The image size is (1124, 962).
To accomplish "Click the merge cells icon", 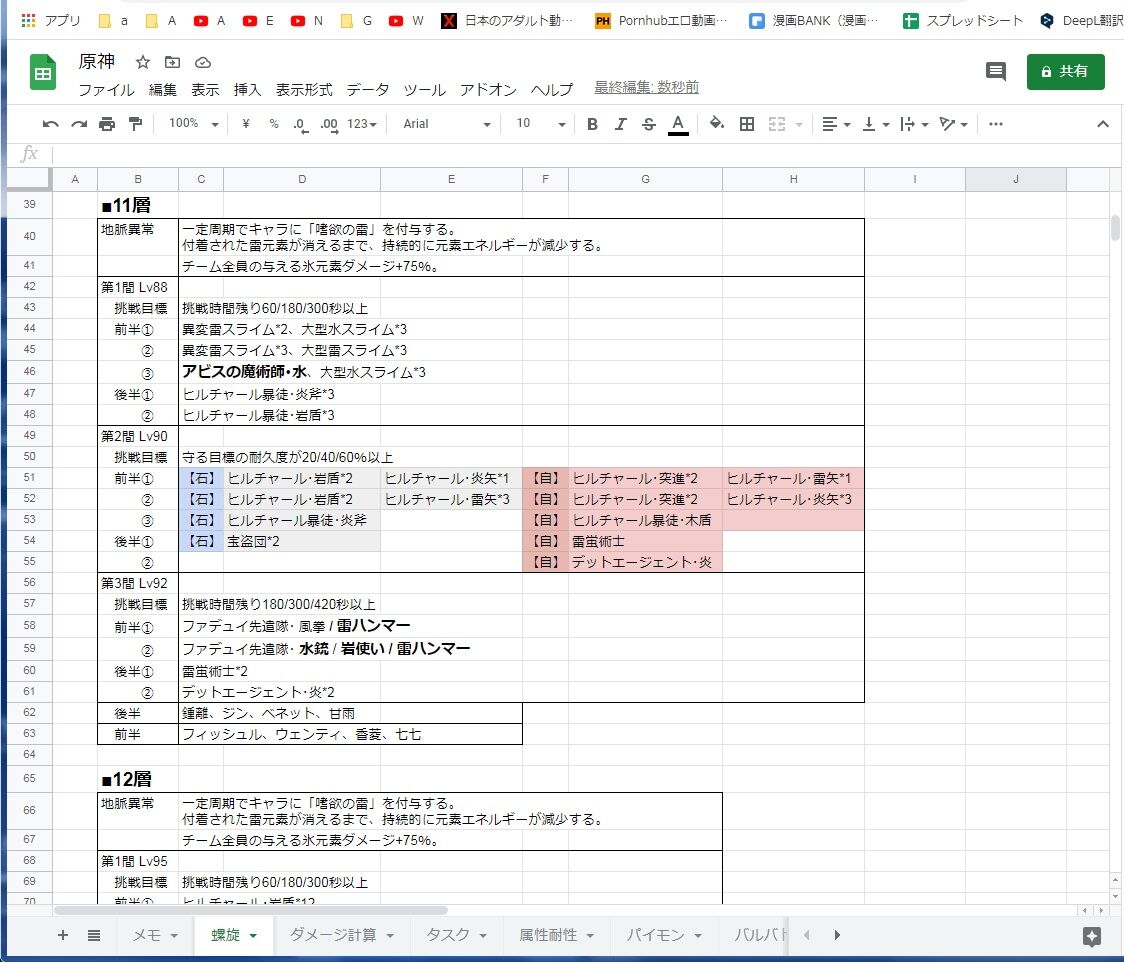I will [x=777, y=124].
